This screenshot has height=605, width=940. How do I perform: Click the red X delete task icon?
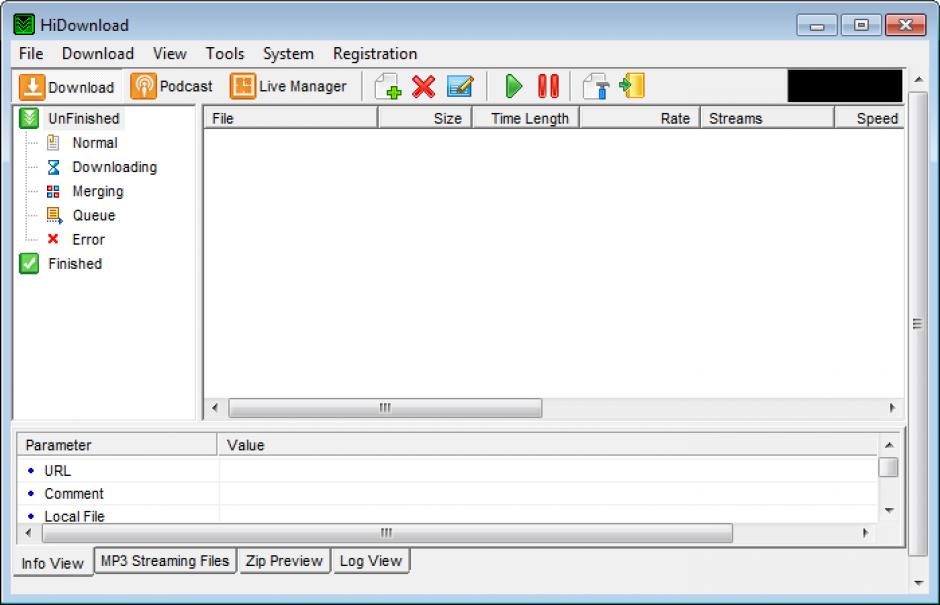pos(424,86)
